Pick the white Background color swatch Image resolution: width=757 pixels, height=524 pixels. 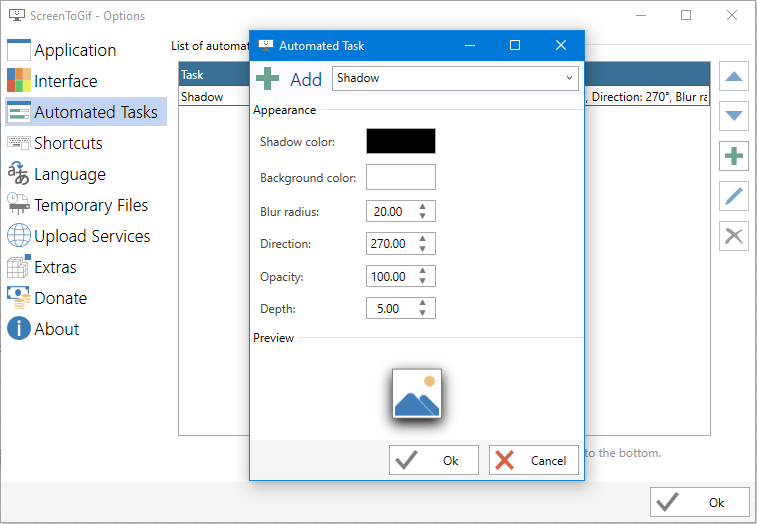(401, 177)
